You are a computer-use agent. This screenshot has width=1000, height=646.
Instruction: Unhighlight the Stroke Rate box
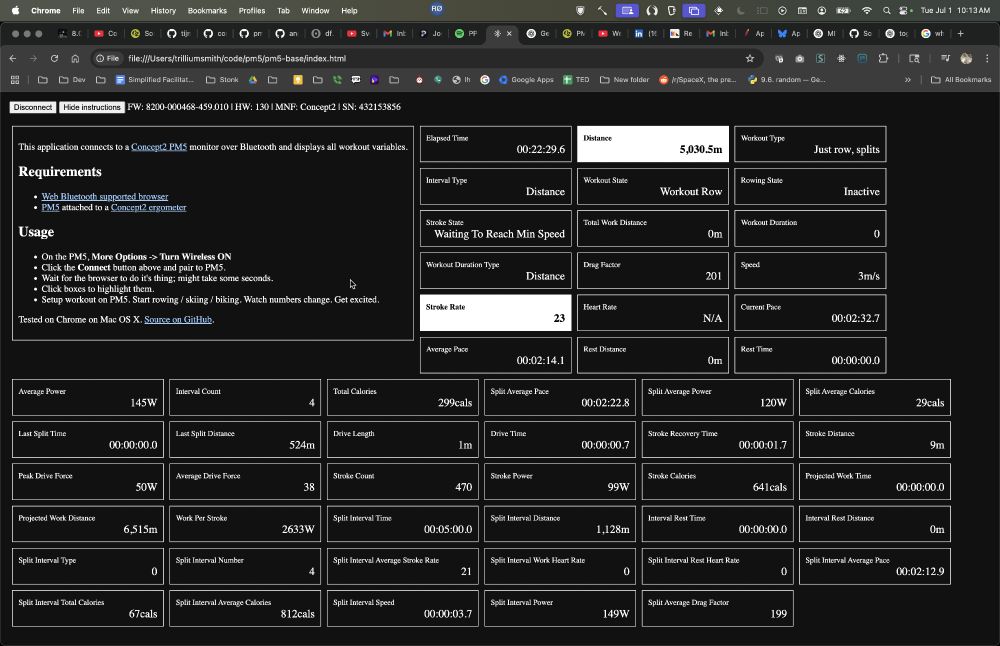coord(496,312)
